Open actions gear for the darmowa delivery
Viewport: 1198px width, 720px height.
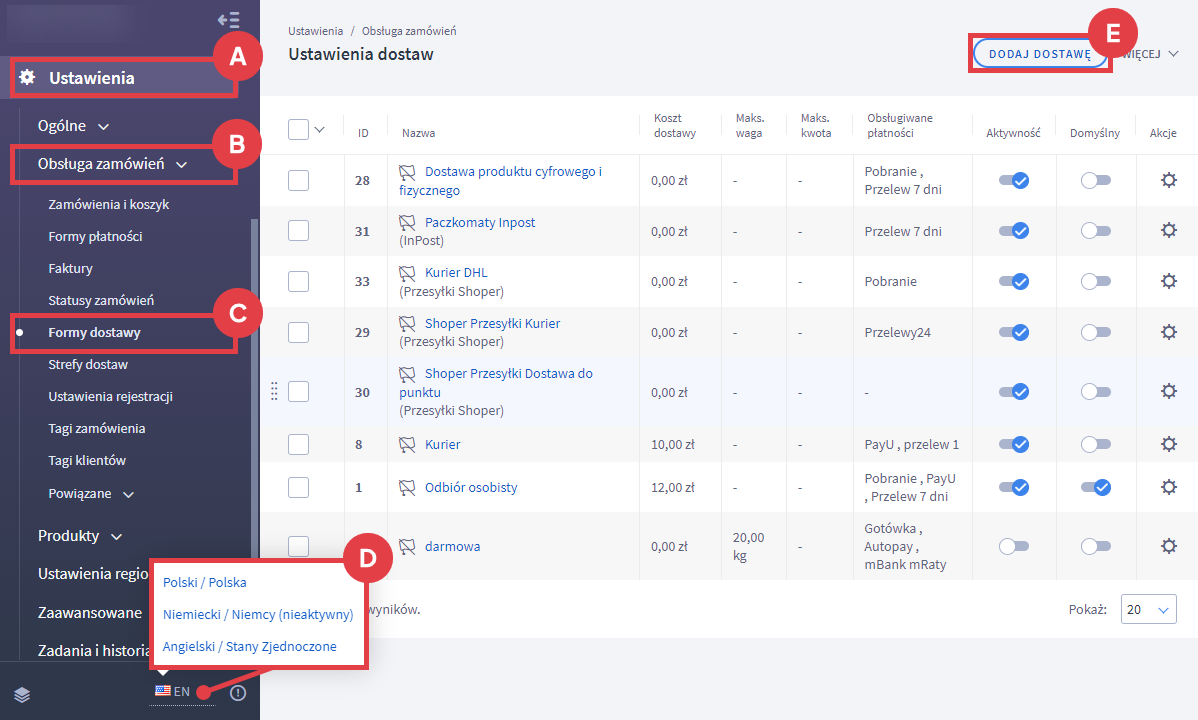[1168, 546]
